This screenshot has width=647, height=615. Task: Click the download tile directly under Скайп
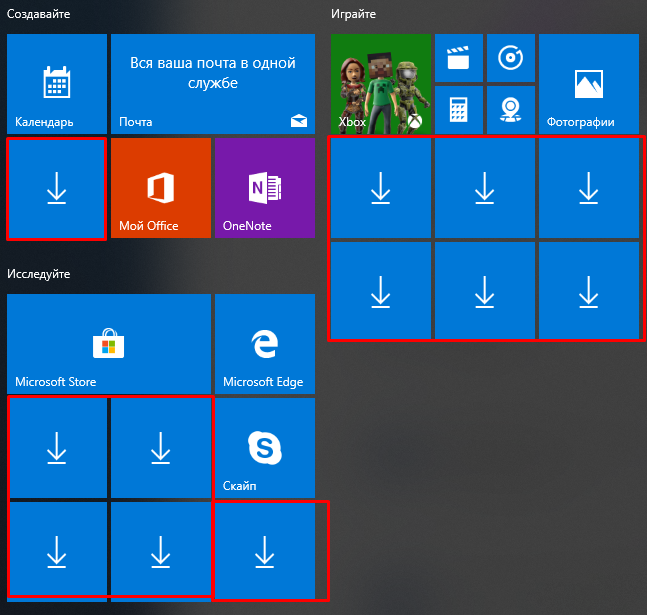pyautogui.click(x=265, y=550)
